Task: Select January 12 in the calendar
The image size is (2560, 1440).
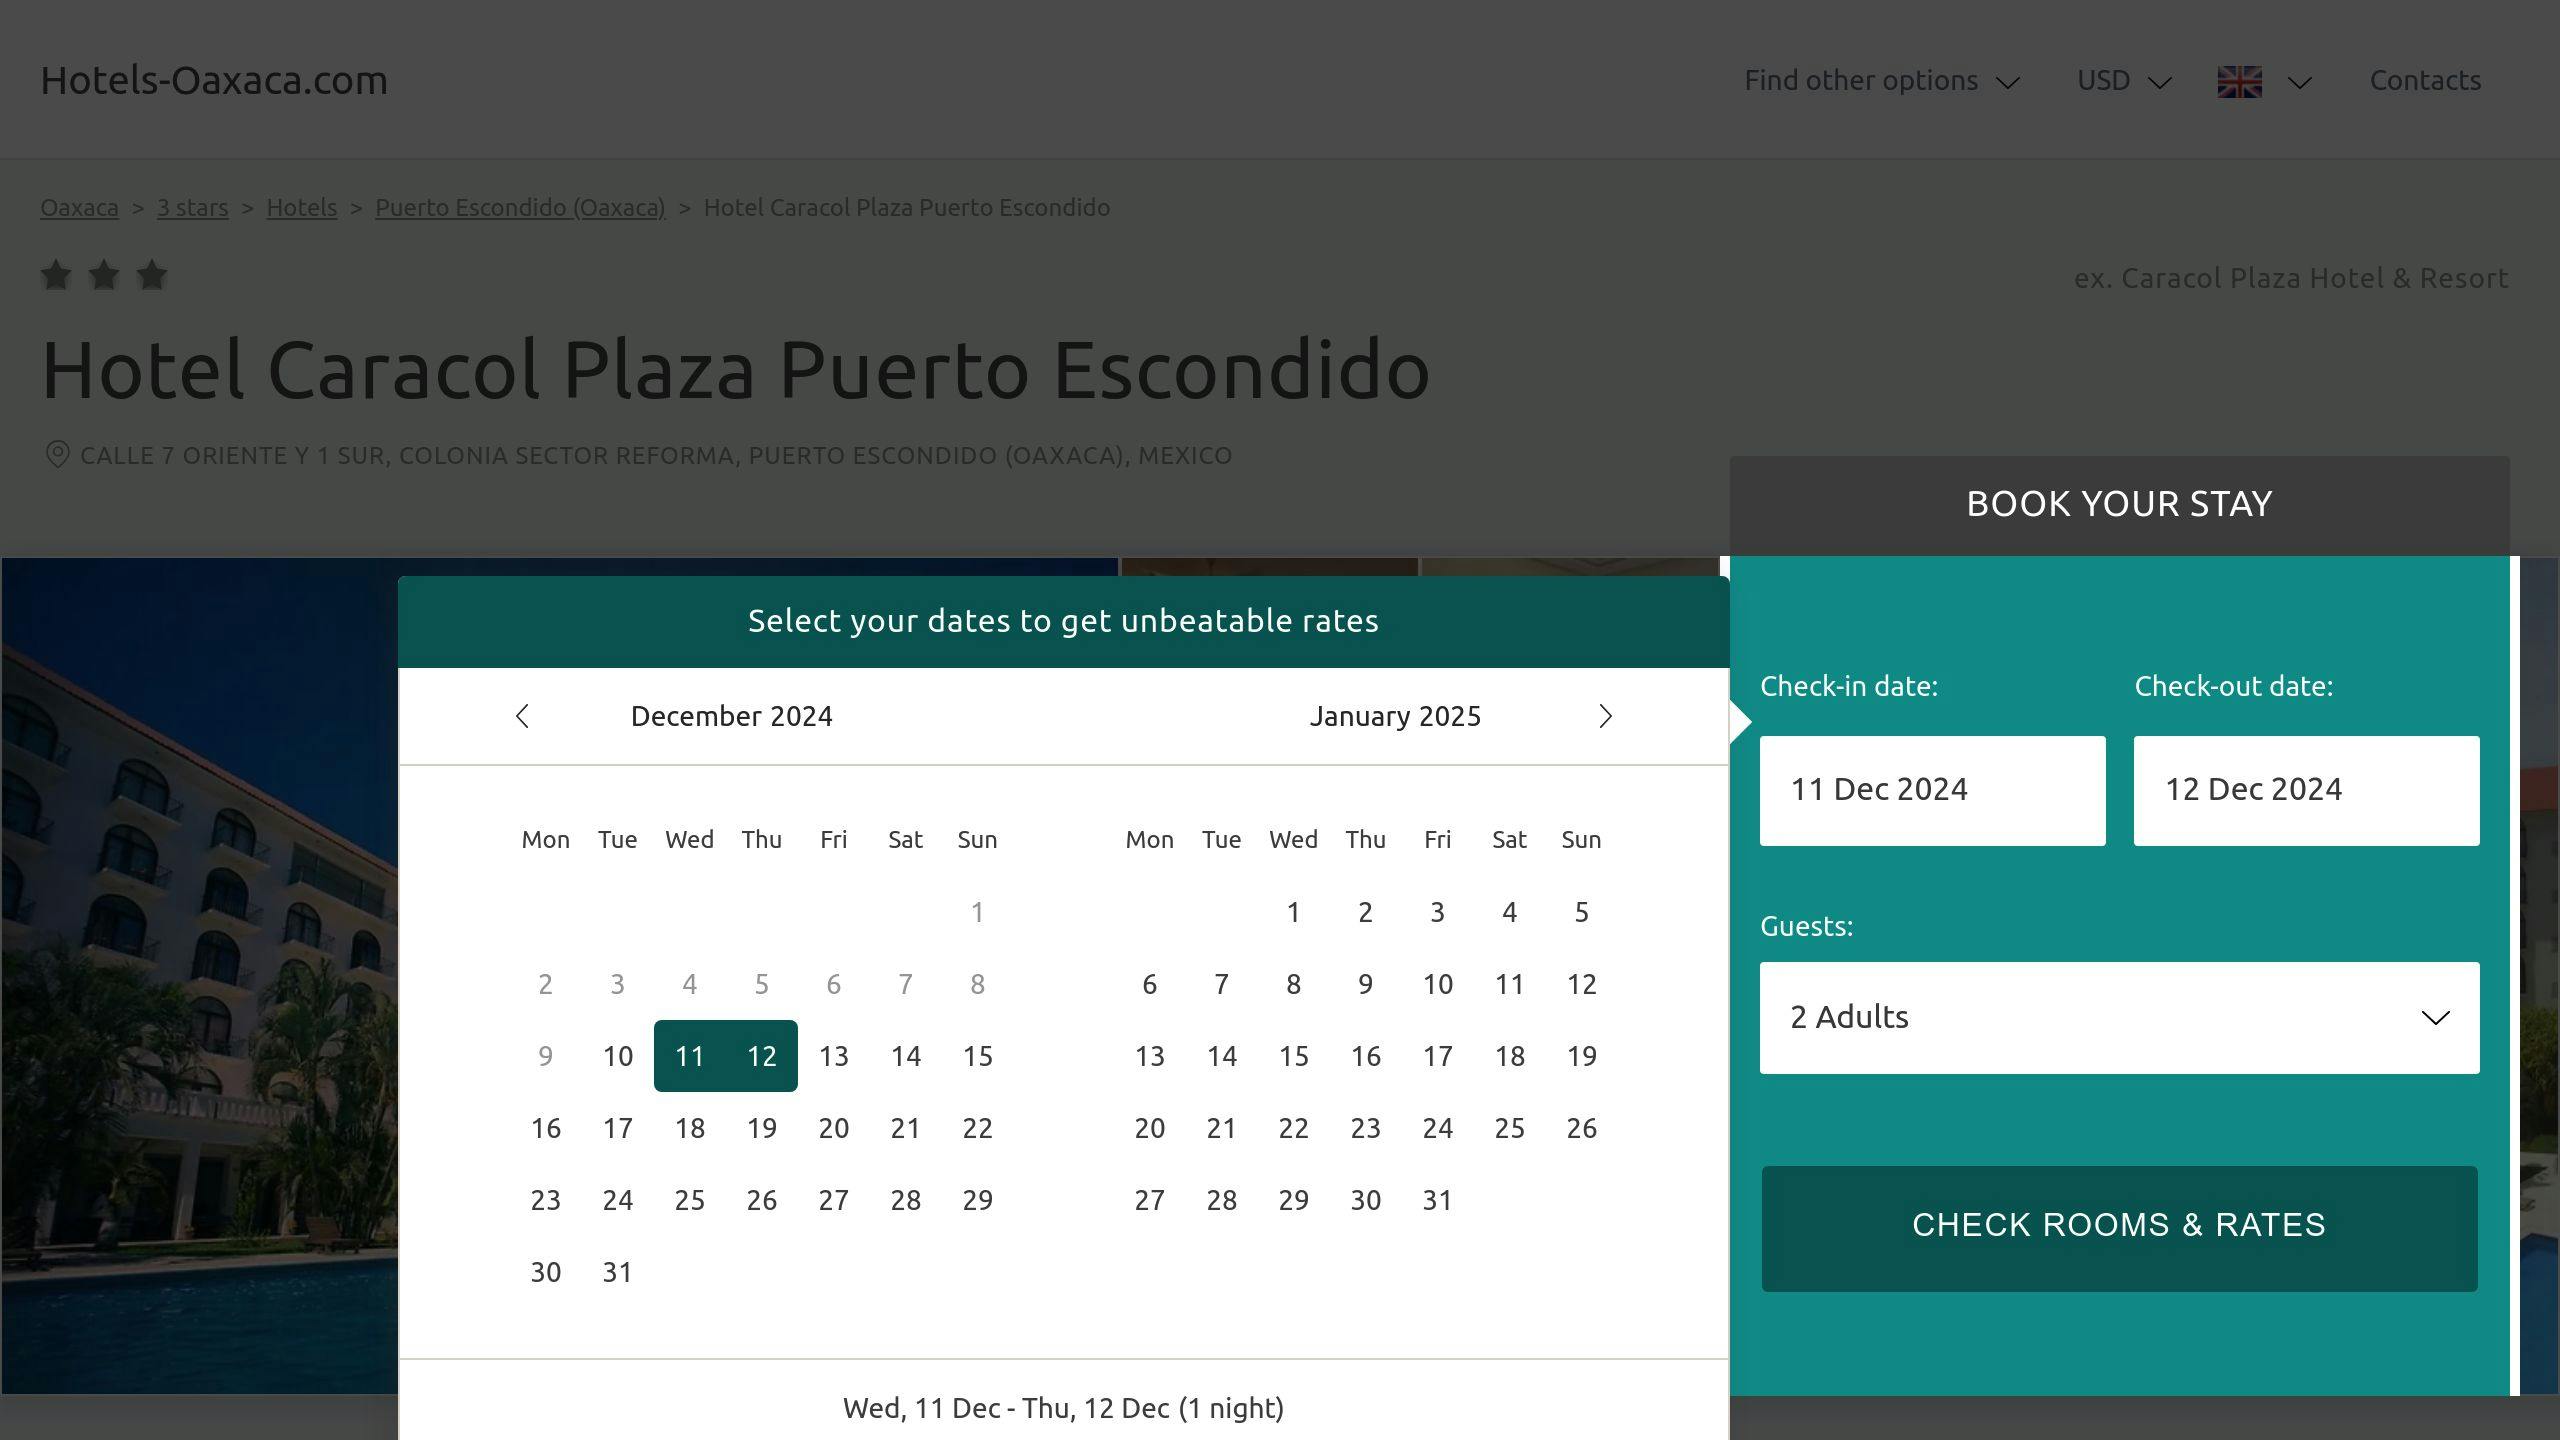Action: (x=1581, y=984)
